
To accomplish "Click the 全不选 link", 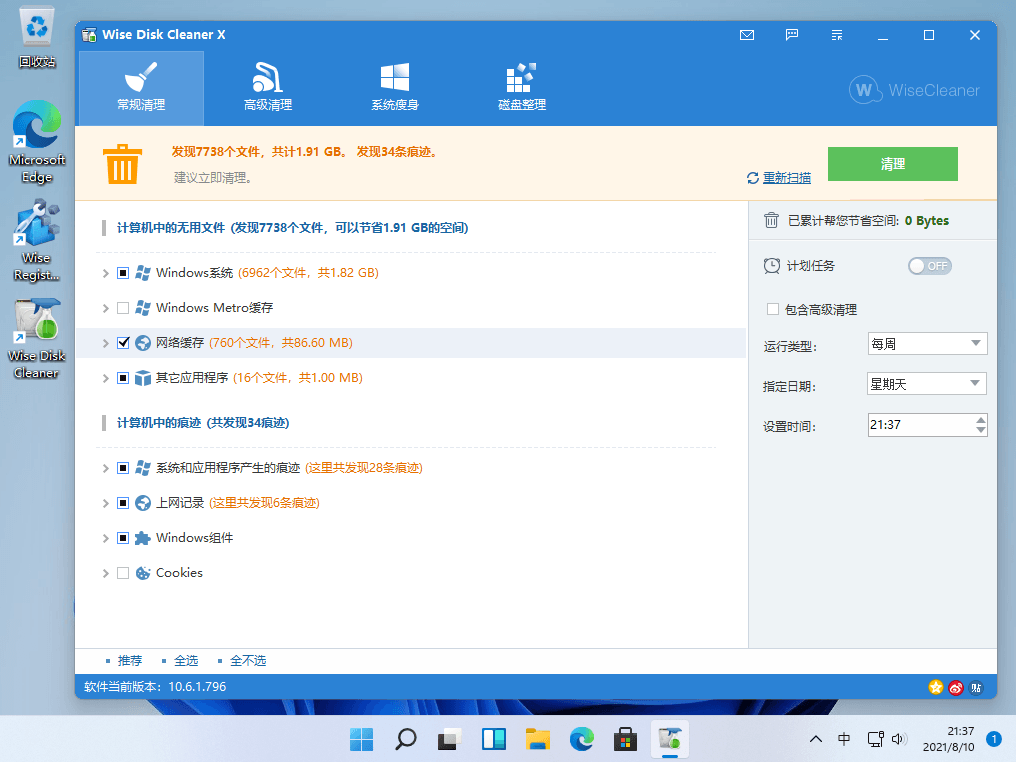I will 248,660.
